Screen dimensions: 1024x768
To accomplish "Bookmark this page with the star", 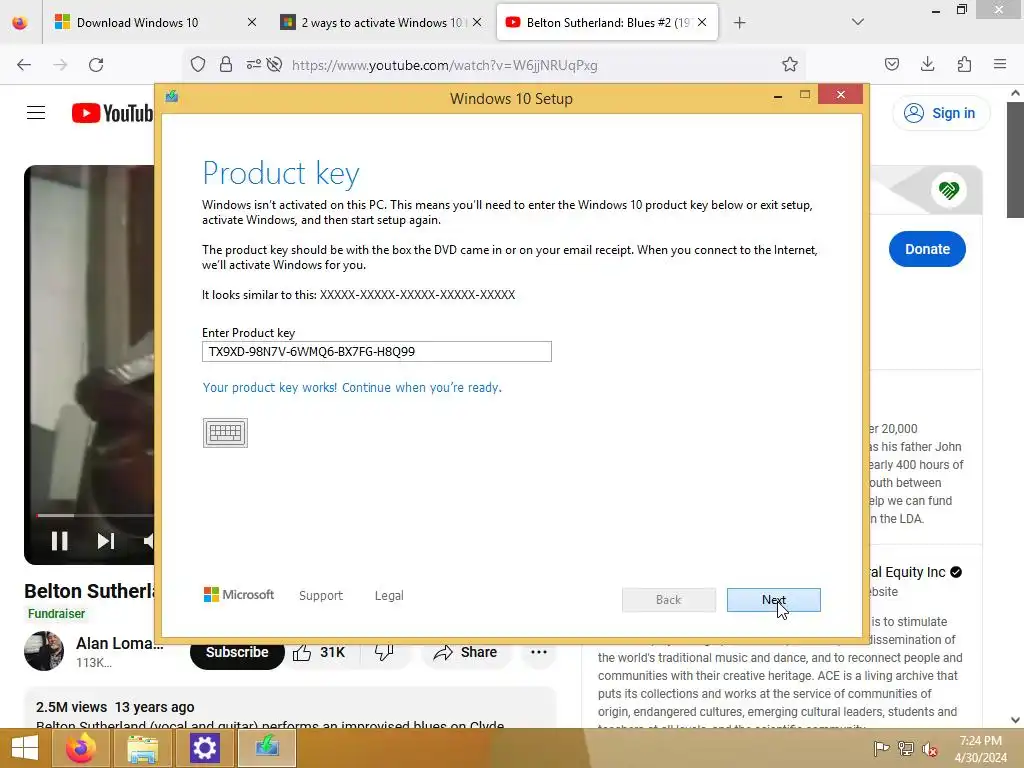I will 790,64.
